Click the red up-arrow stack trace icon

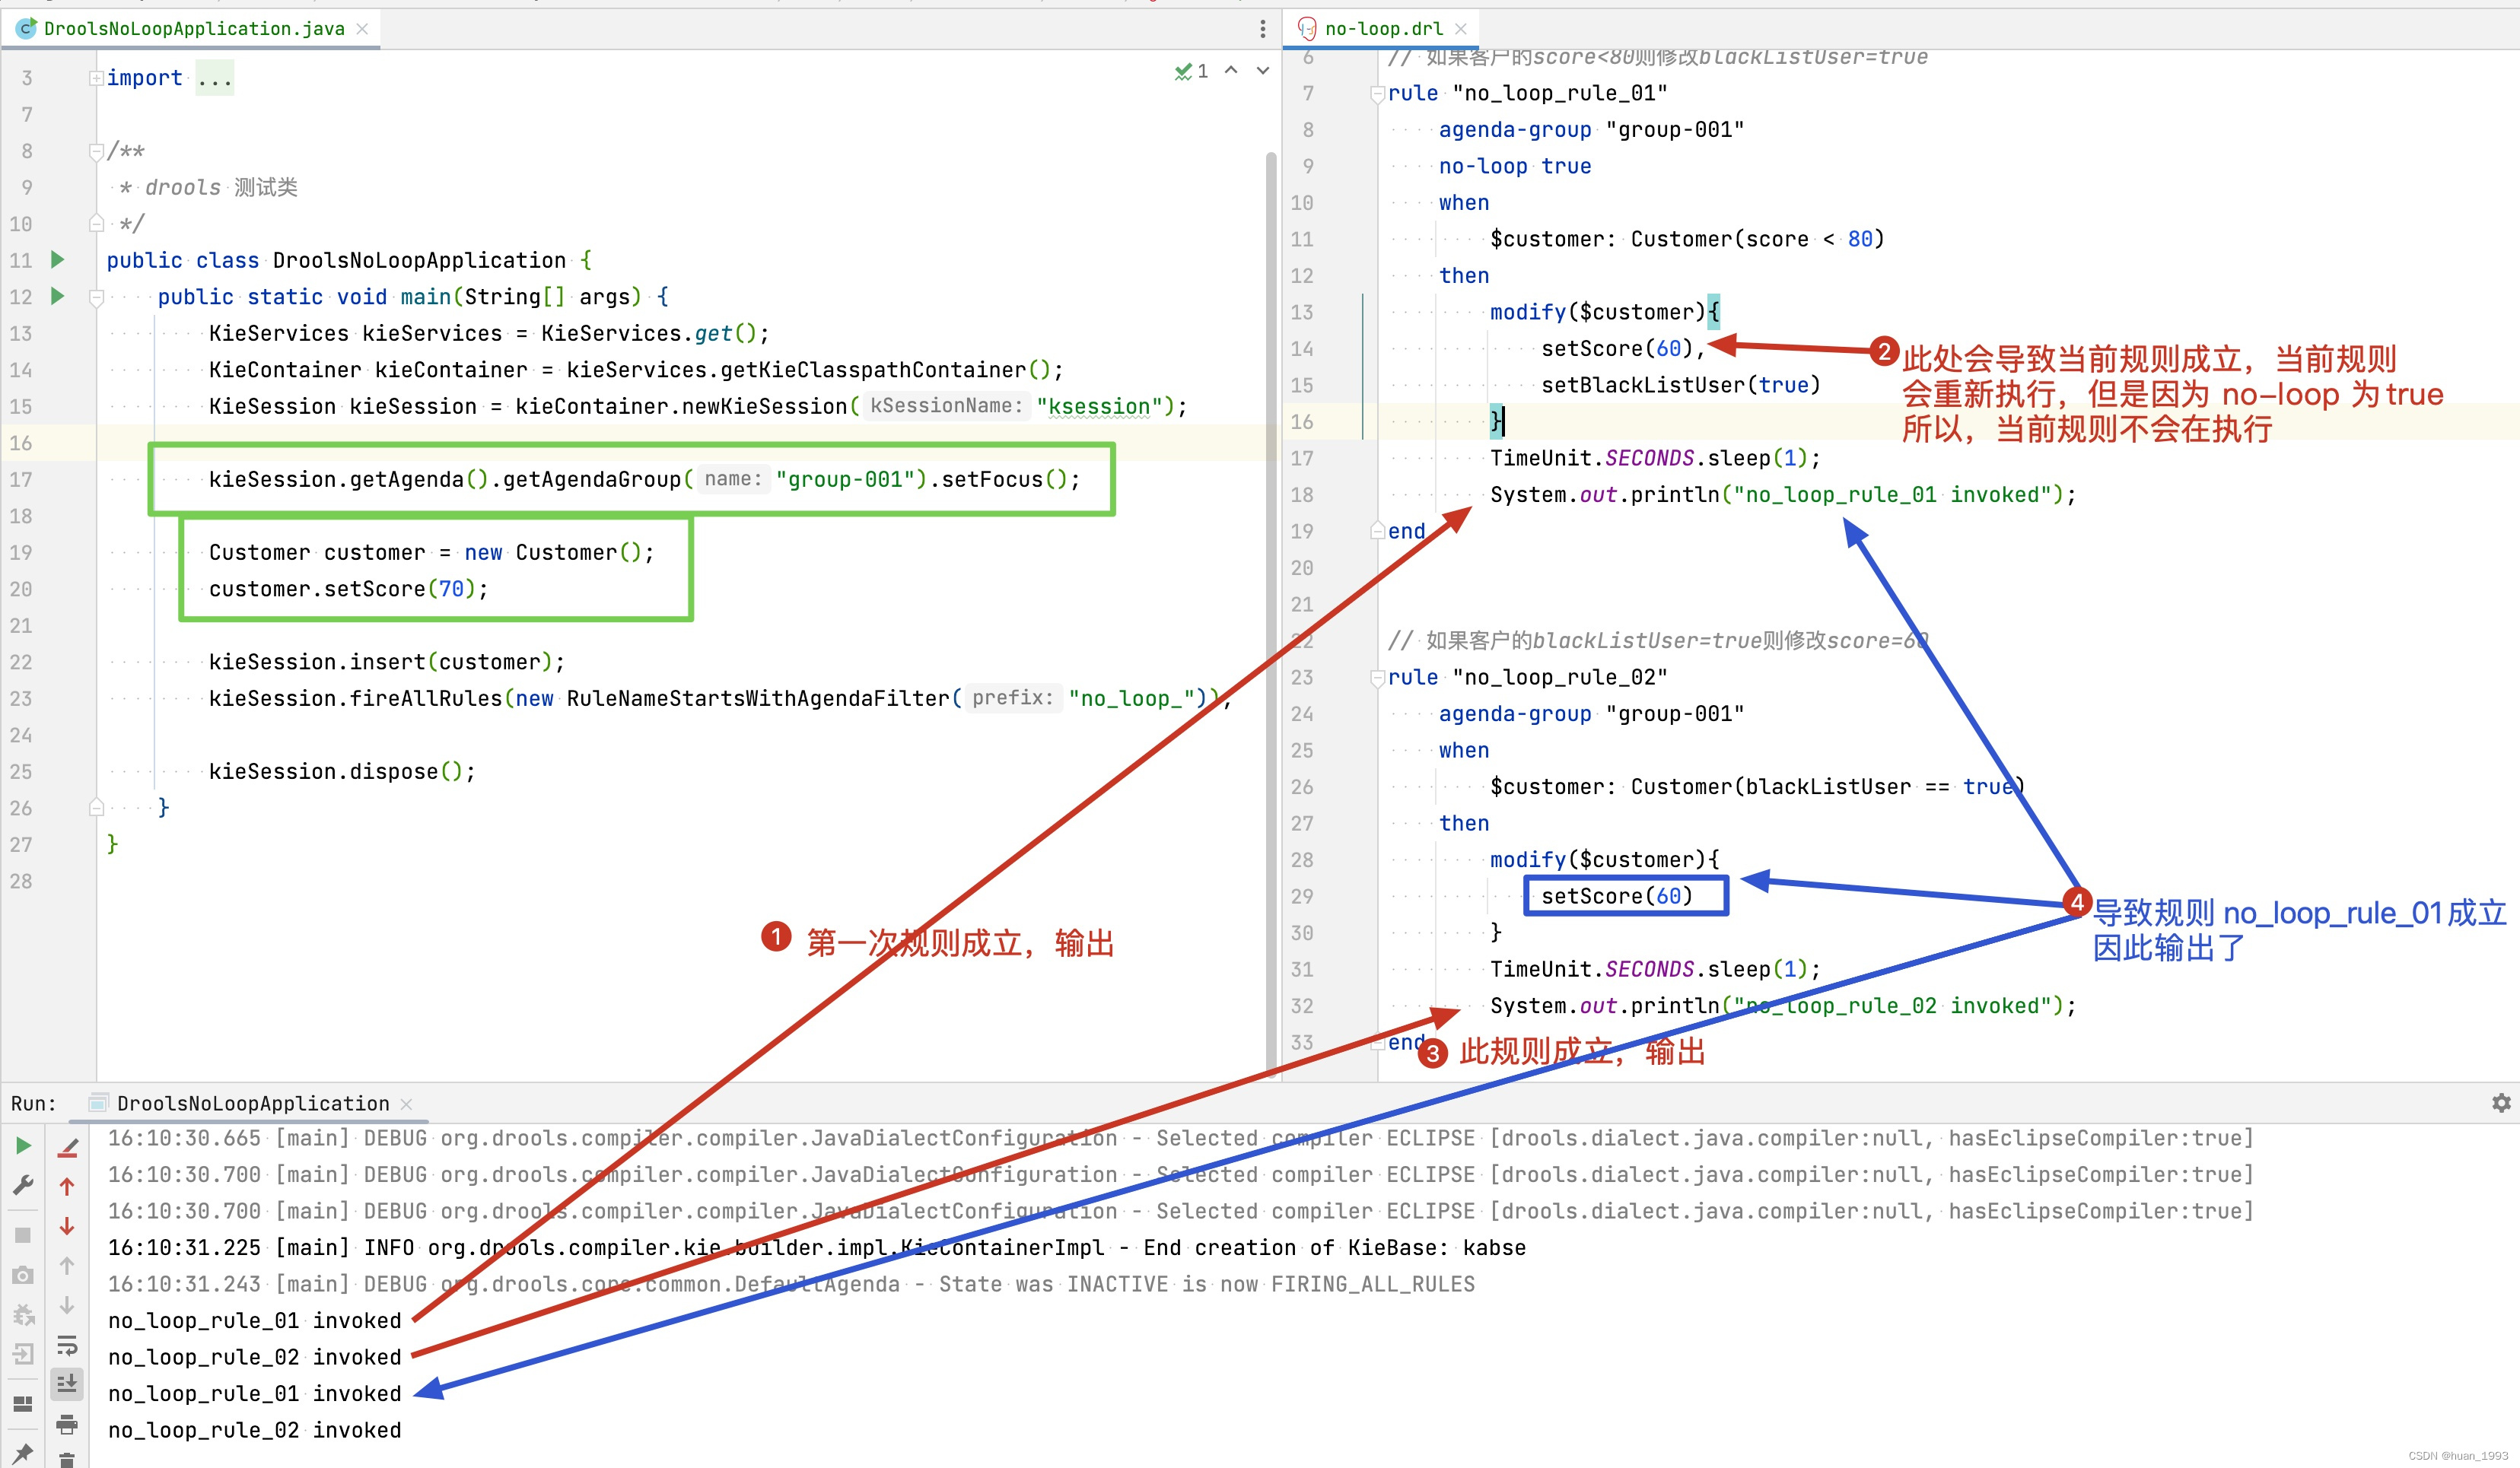67,1187
